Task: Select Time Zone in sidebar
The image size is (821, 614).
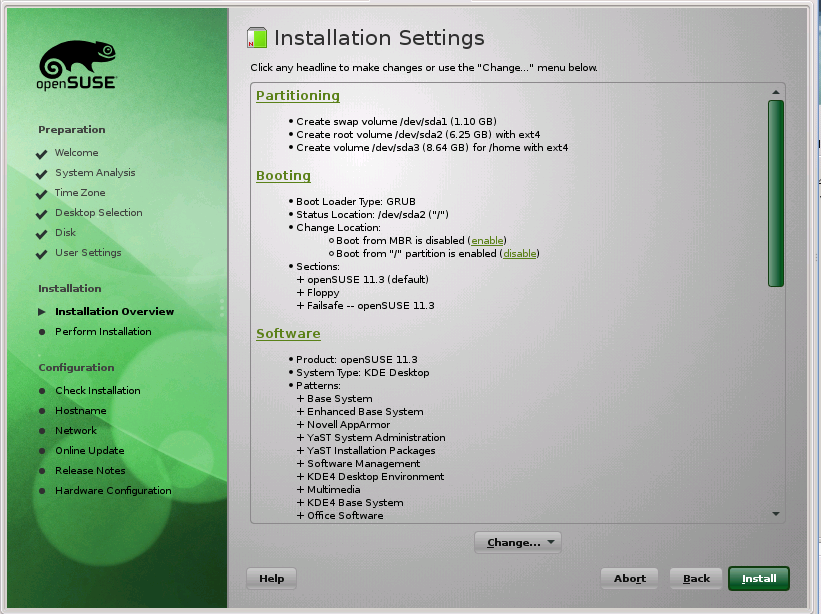Action: pos(80,192)
